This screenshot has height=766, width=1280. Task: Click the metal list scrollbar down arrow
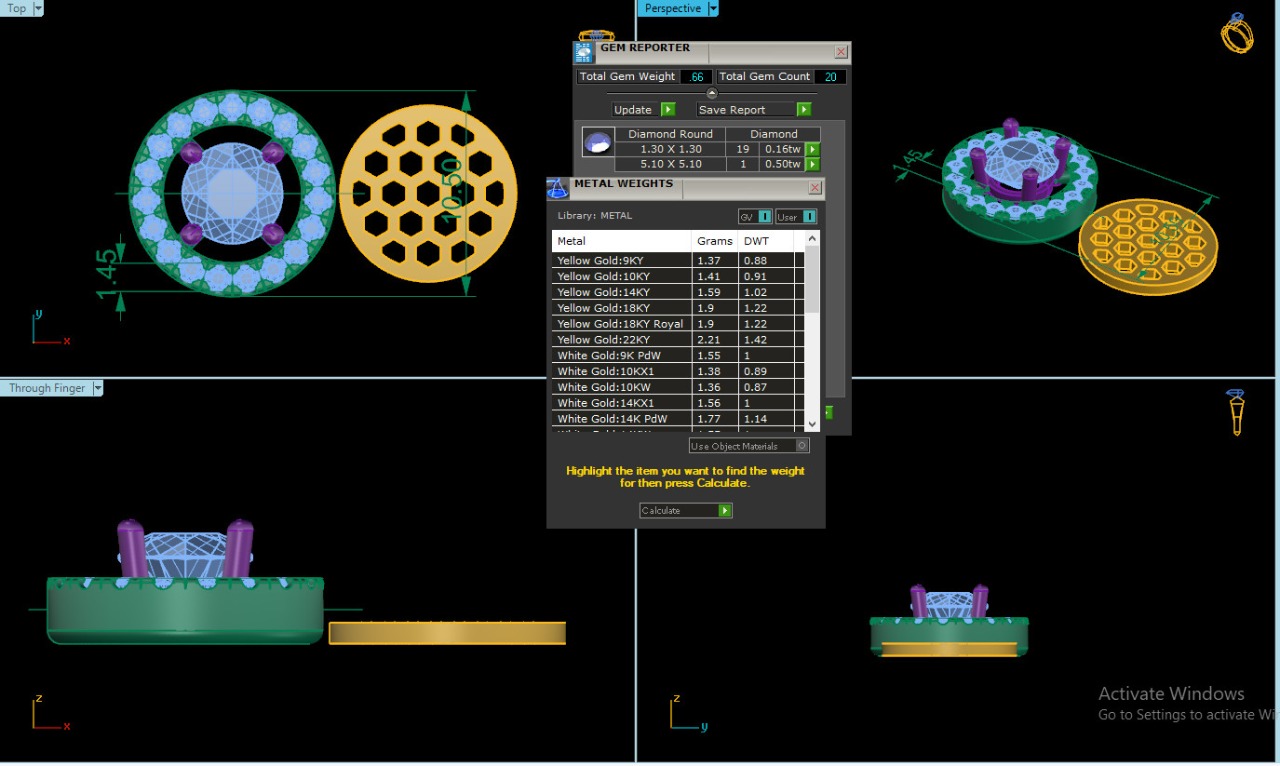click(x=812, y=424)
